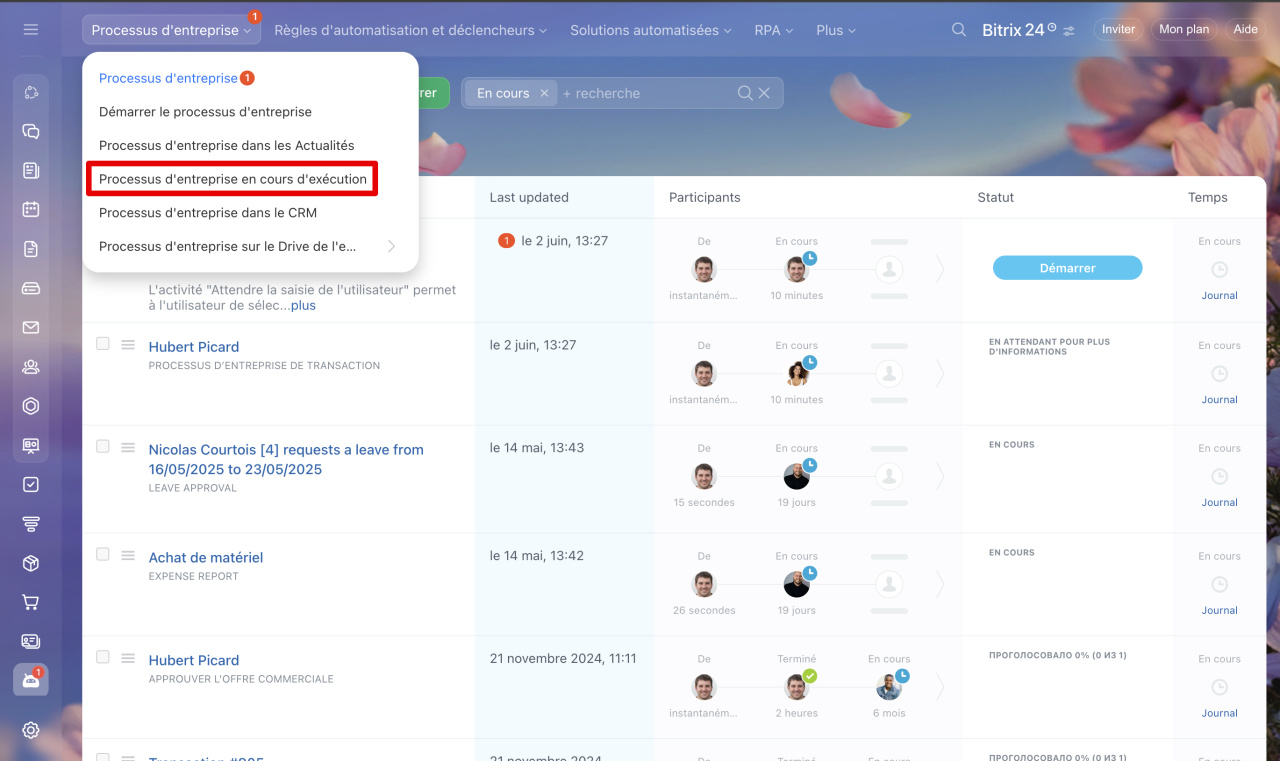1280x761 pixels.
Task: Clear the filter with the X button
Action: click(x=764, y=93)
